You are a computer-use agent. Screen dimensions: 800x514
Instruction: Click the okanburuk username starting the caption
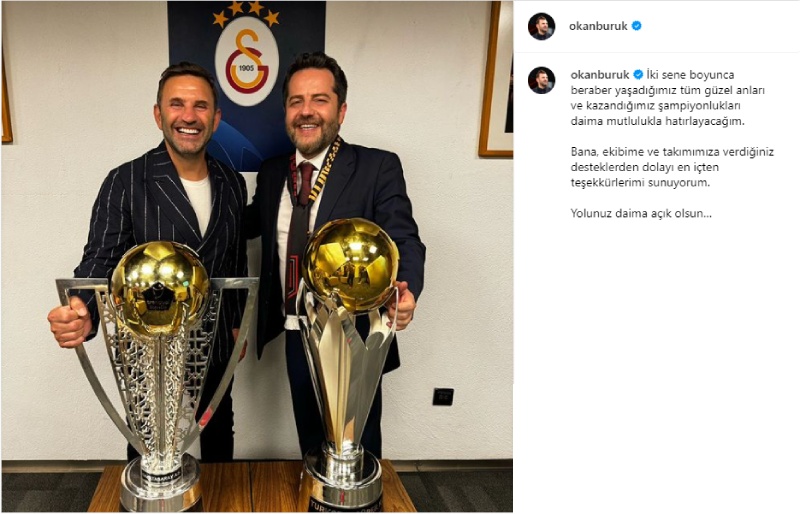[x=600, y=75]
